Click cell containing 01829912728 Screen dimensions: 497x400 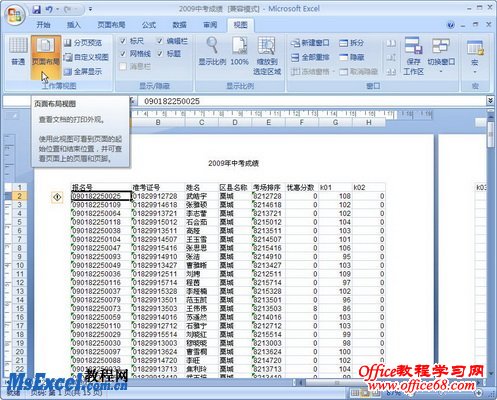(158, 196)
